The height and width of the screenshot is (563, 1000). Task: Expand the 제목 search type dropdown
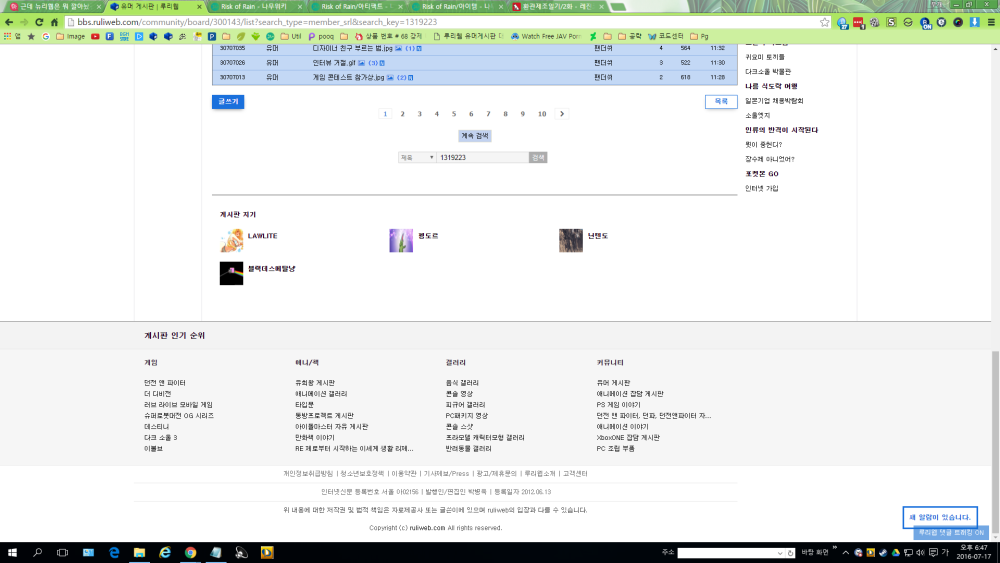pyautogui.click(x=417, y=157)
